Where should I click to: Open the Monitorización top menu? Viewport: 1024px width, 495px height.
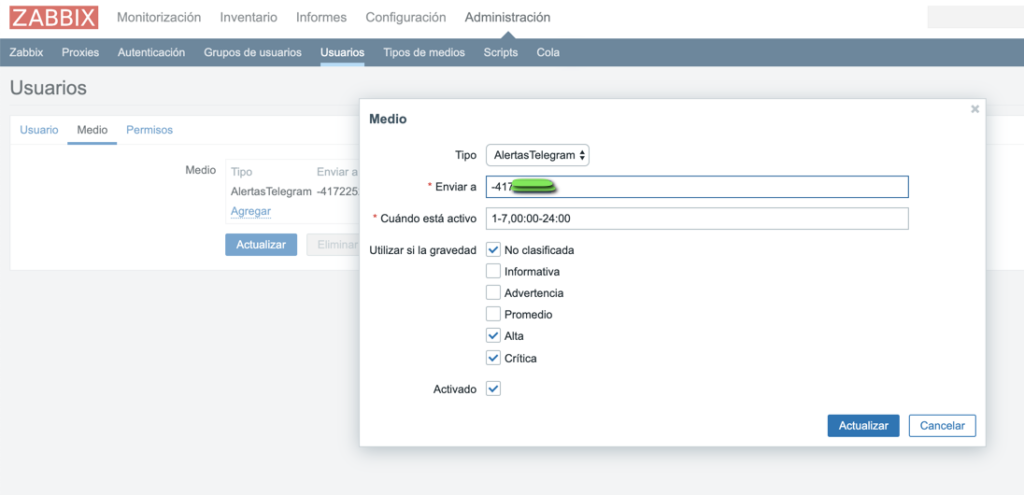pyautogui.click(x=158, y=17)
